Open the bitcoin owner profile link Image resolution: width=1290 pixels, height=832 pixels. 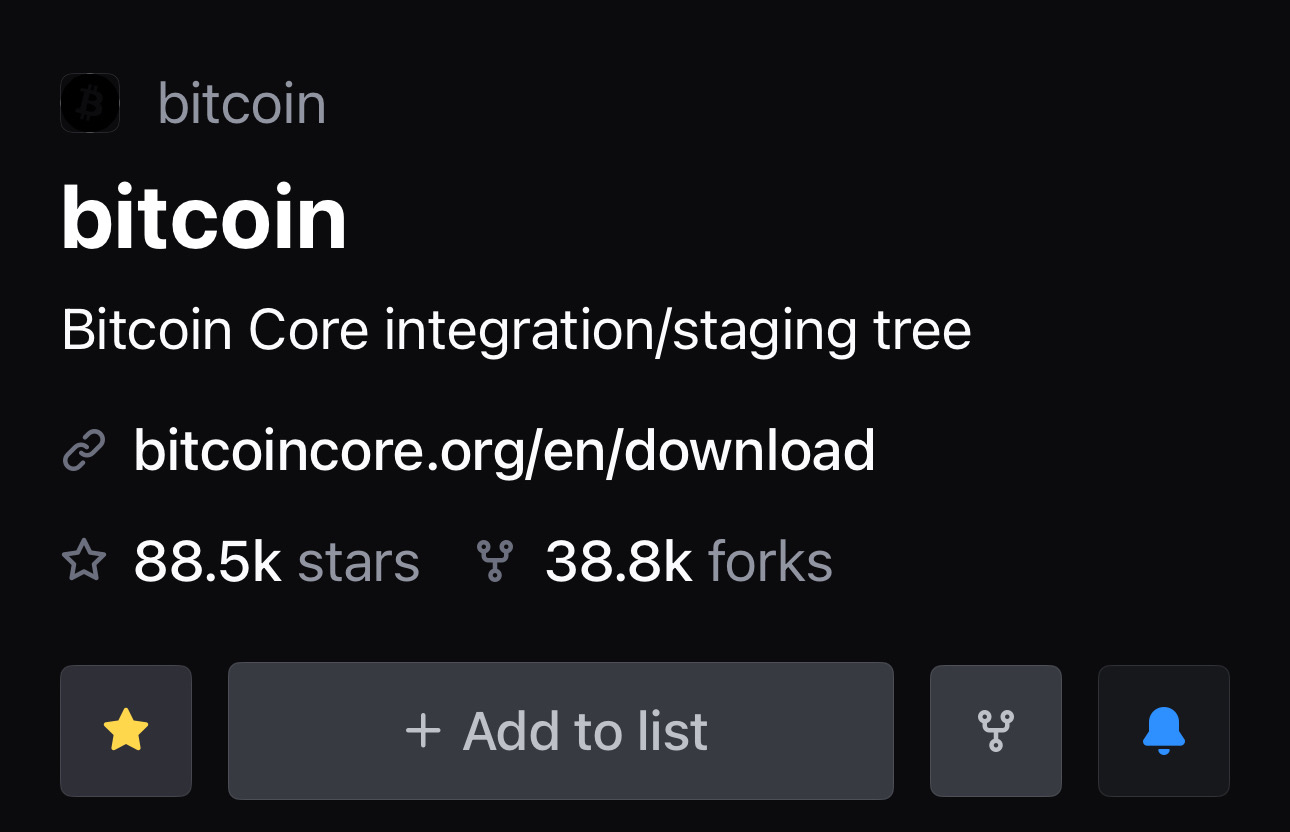(242, 104)
